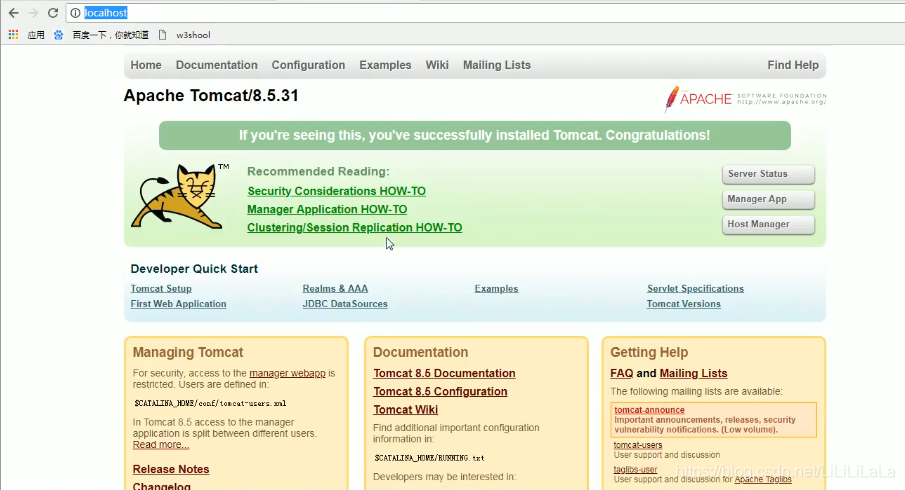Click the Getting Help heading
The width and height of the screenshot is (905, 490).
pos(649,352)
